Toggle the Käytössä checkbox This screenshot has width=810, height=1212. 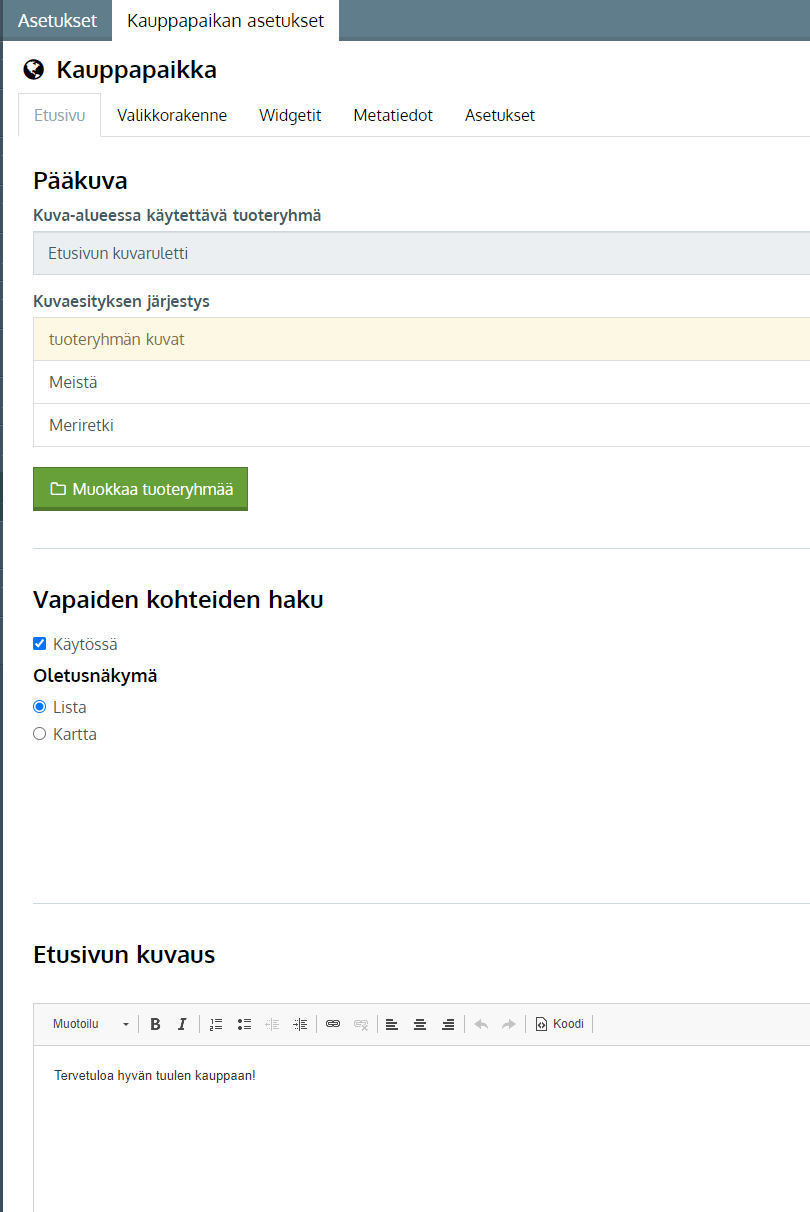click(x=40, y=644)
